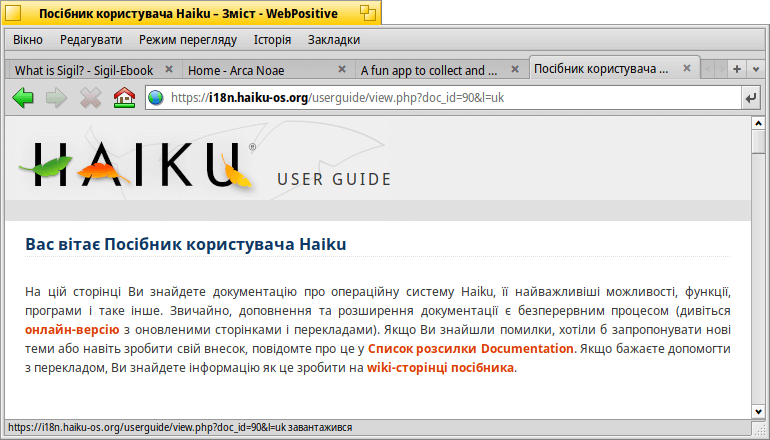Open Список розсилки Documentation link
This screenshot has height=440, width=770.
pos(470,349)
